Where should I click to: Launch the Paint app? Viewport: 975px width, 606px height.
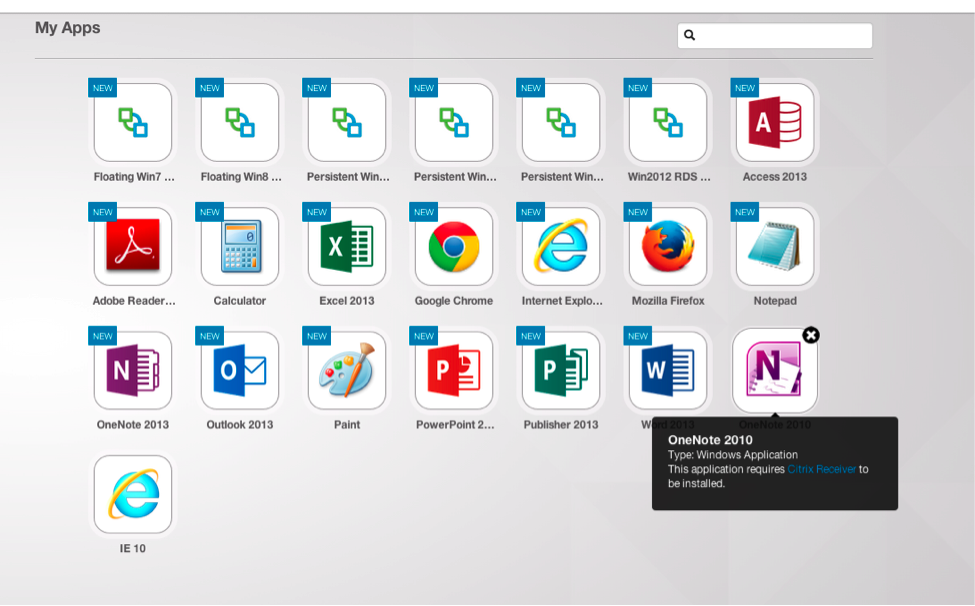[x=347, y=370]
